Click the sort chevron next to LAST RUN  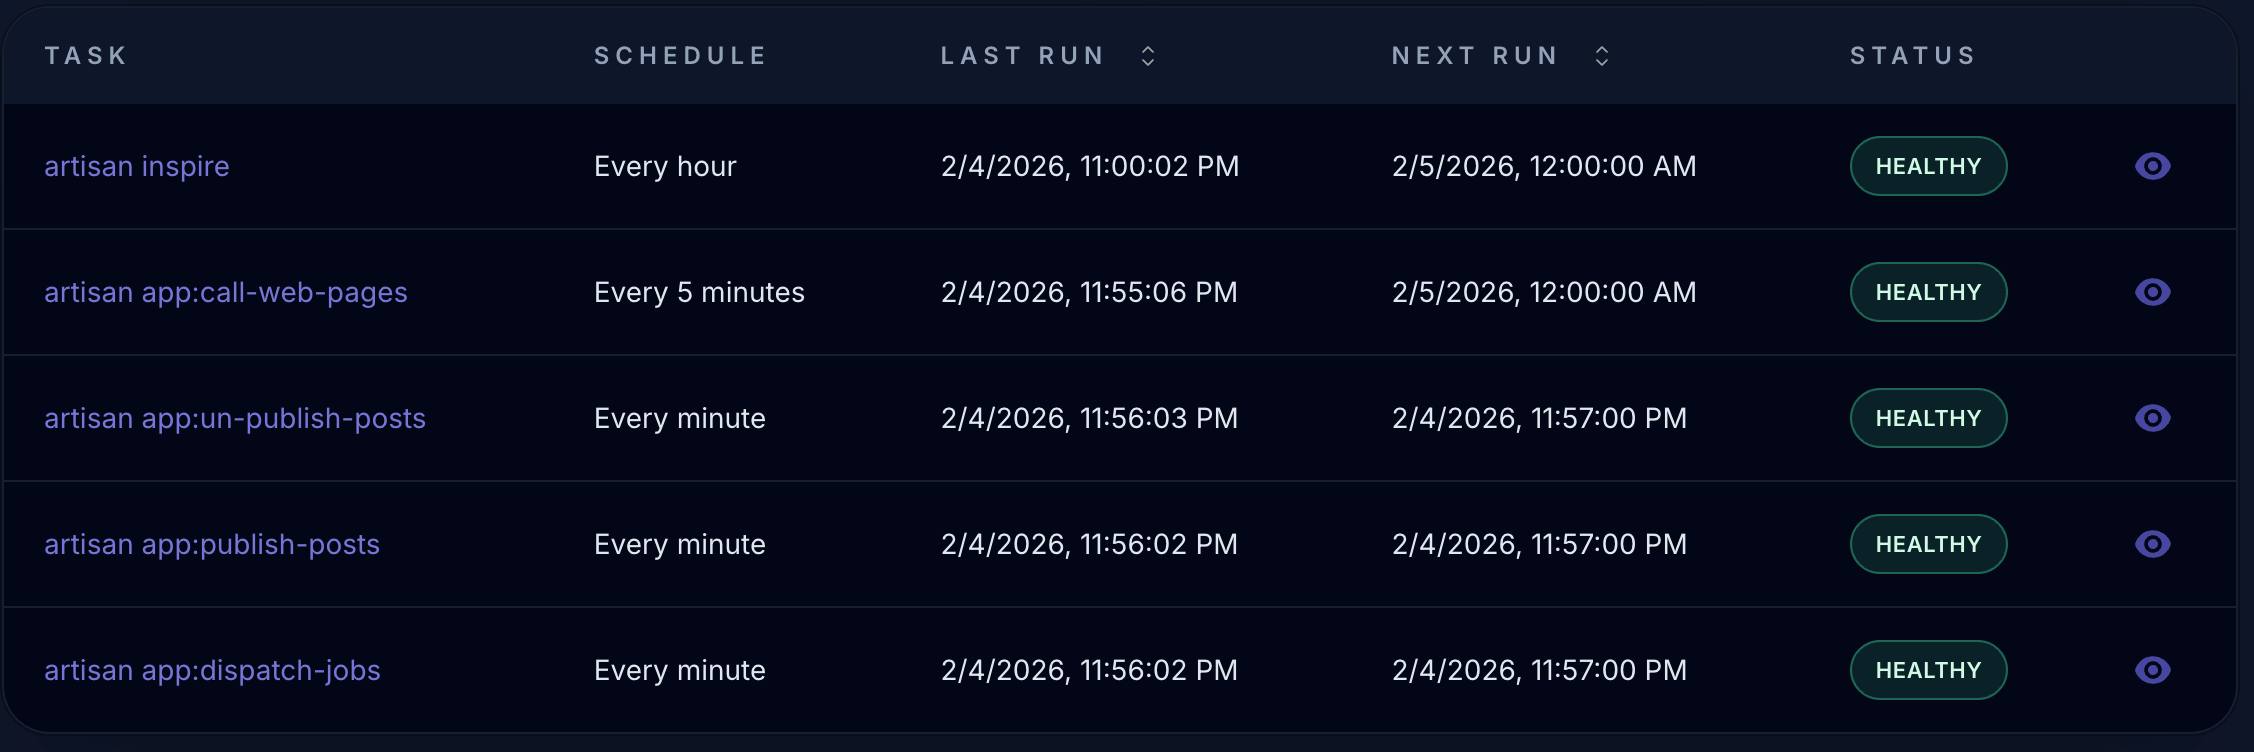pos(1146,55)
